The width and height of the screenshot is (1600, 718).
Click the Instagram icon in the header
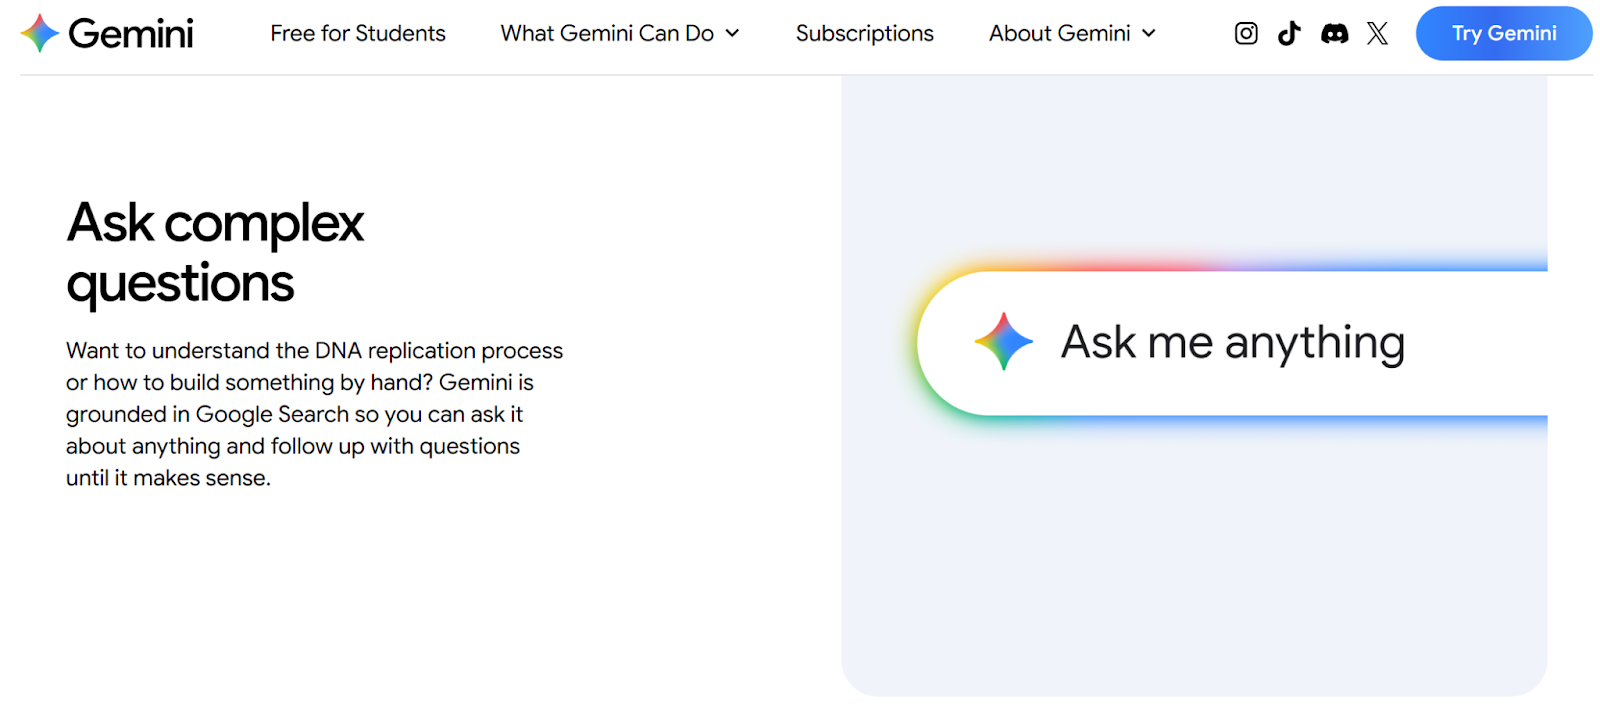tap(1245, 33)
